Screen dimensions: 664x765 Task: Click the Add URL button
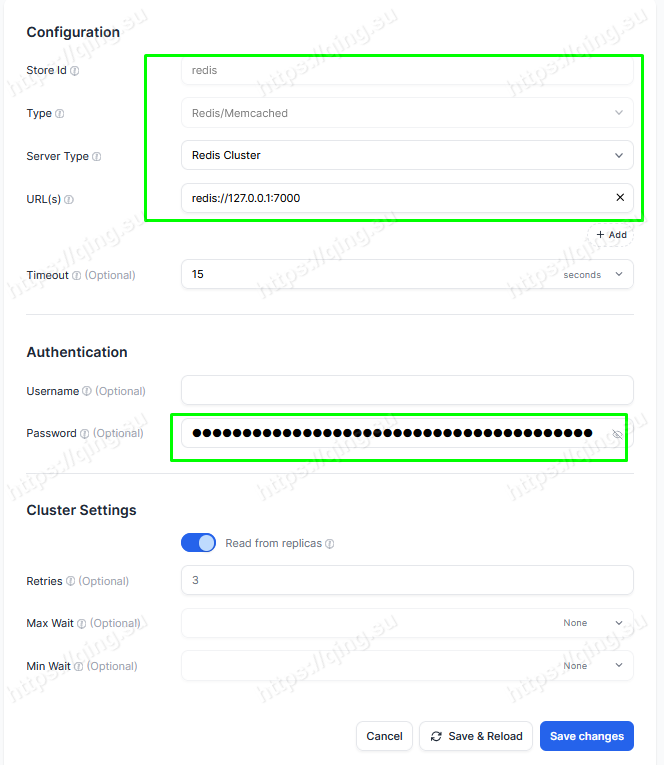coord(611,235)
